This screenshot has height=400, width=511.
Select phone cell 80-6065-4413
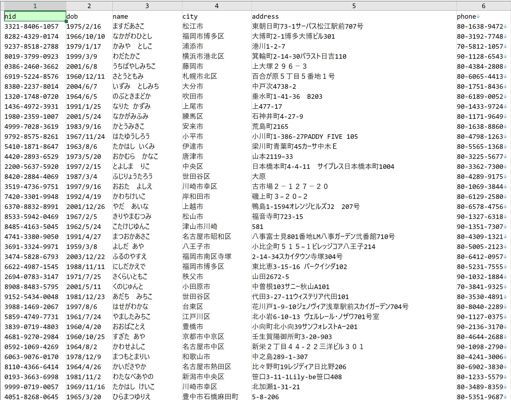(x=483, y=76)
